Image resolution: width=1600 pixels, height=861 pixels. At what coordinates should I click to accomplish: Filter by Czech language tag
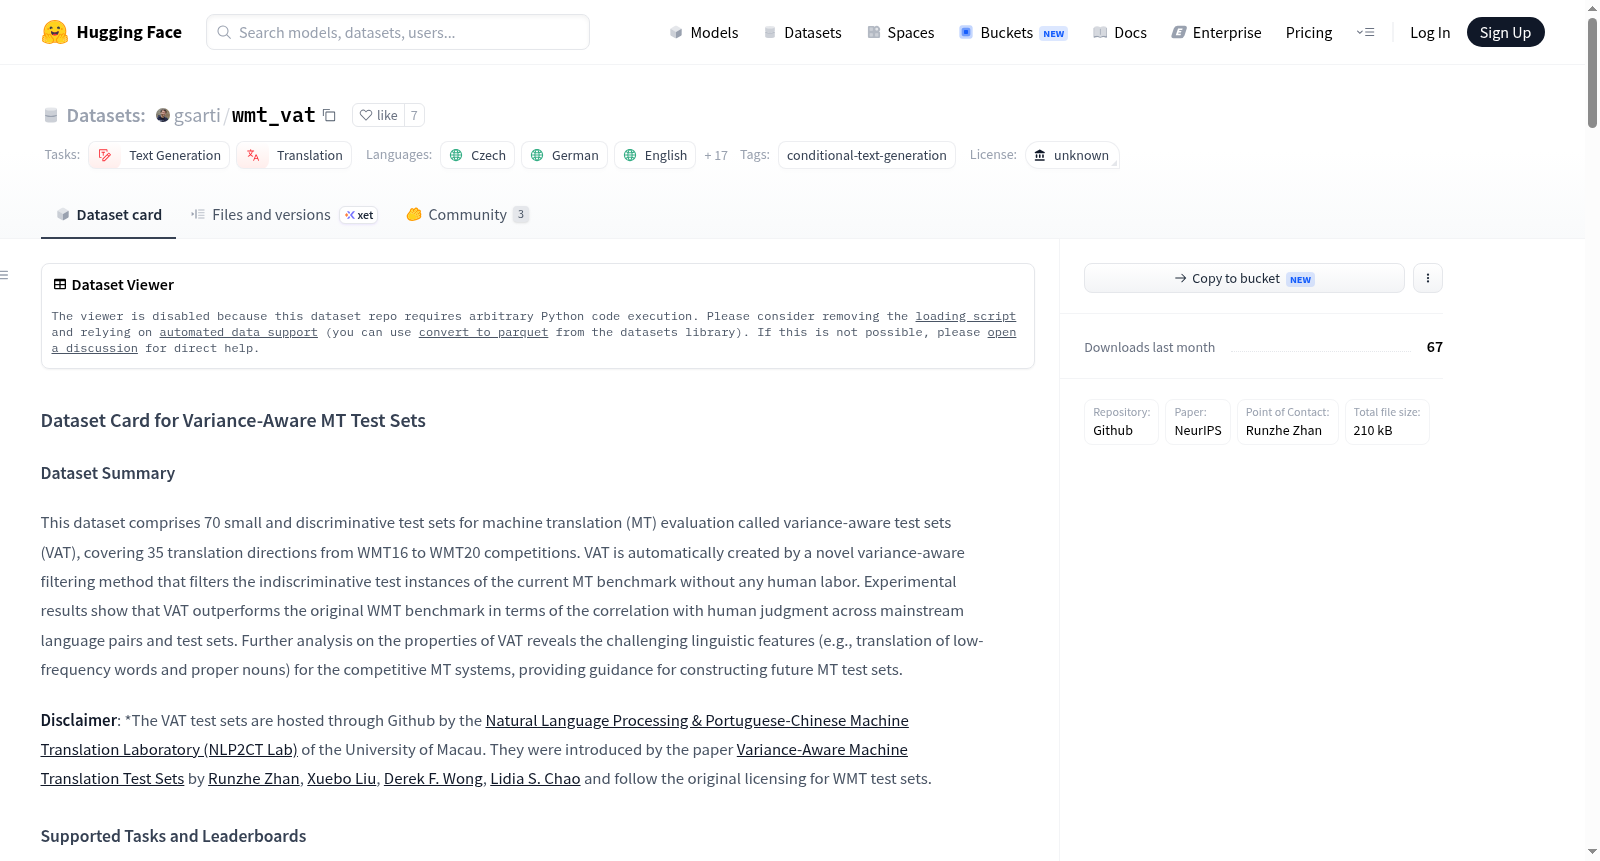point(478,155)
